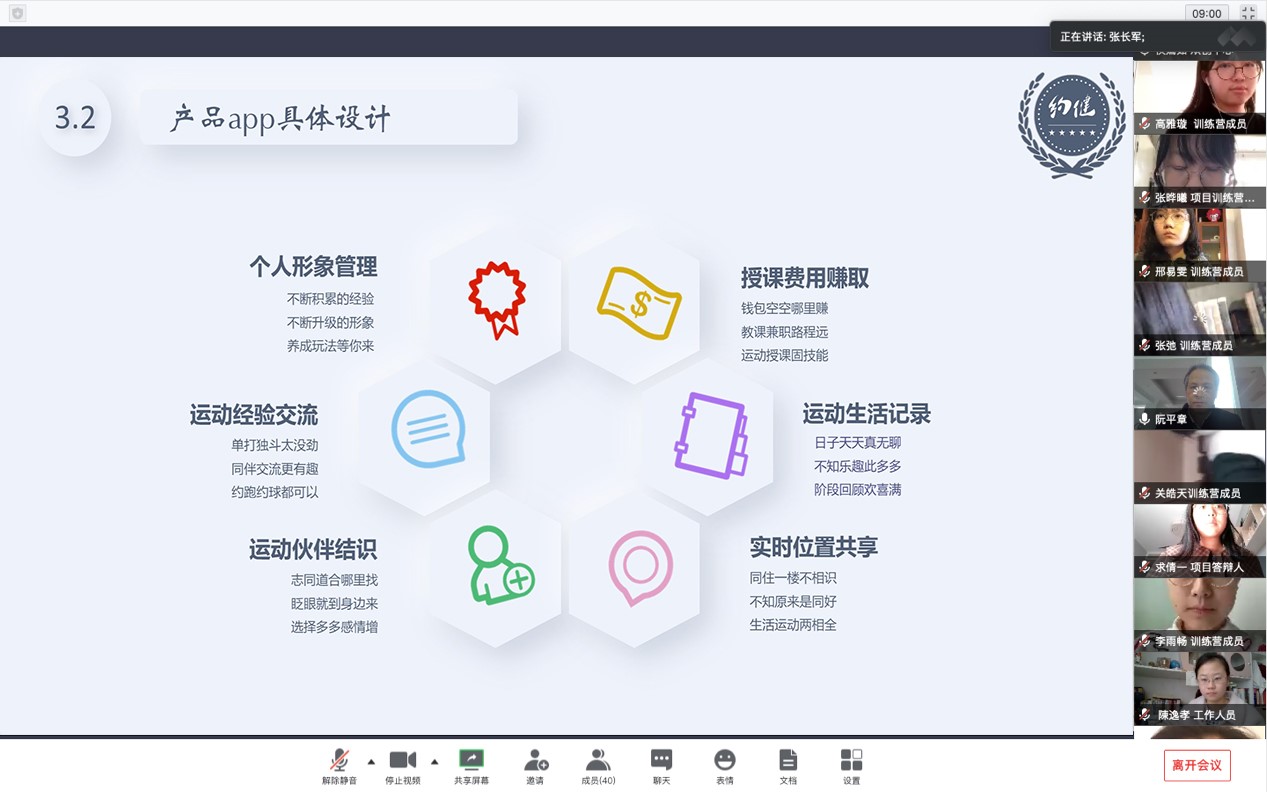Click the 约健 logo badge on the slide
1267x792 pixels.
pyautogui.click(x=1072, y=123)
